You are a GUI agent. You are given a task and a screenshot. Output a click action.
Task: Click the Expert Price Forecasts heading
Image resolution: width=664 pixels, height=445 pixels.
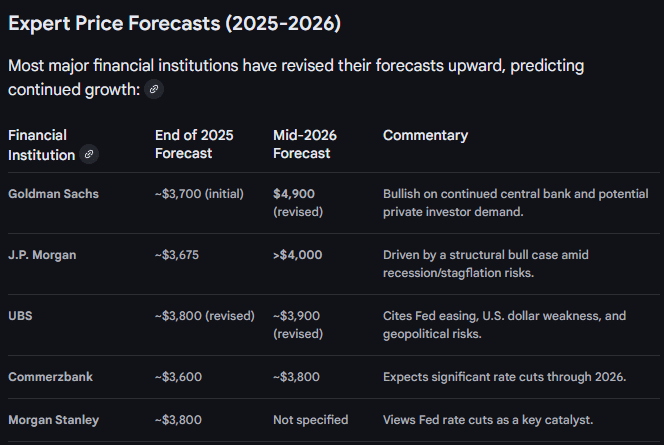pyautogui.click(x=176, y=24)
